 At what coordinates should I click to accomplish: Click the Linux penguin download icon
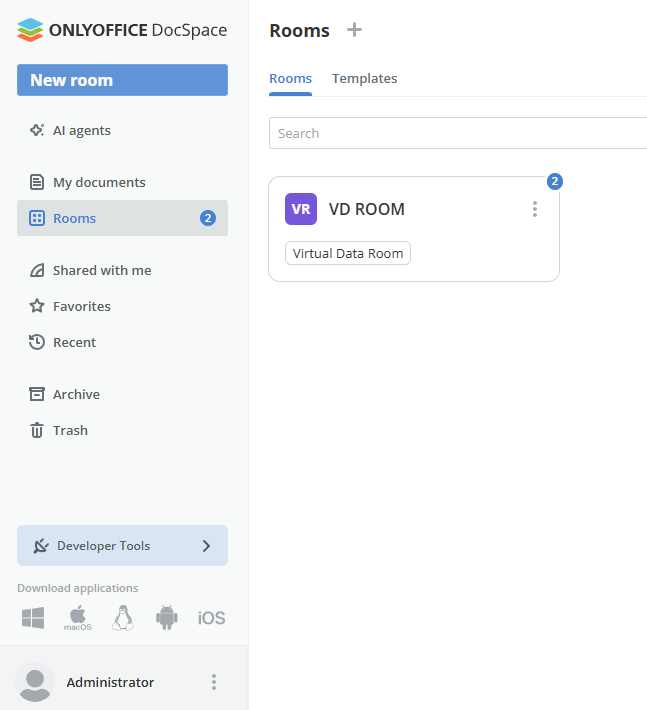(123, 618)
